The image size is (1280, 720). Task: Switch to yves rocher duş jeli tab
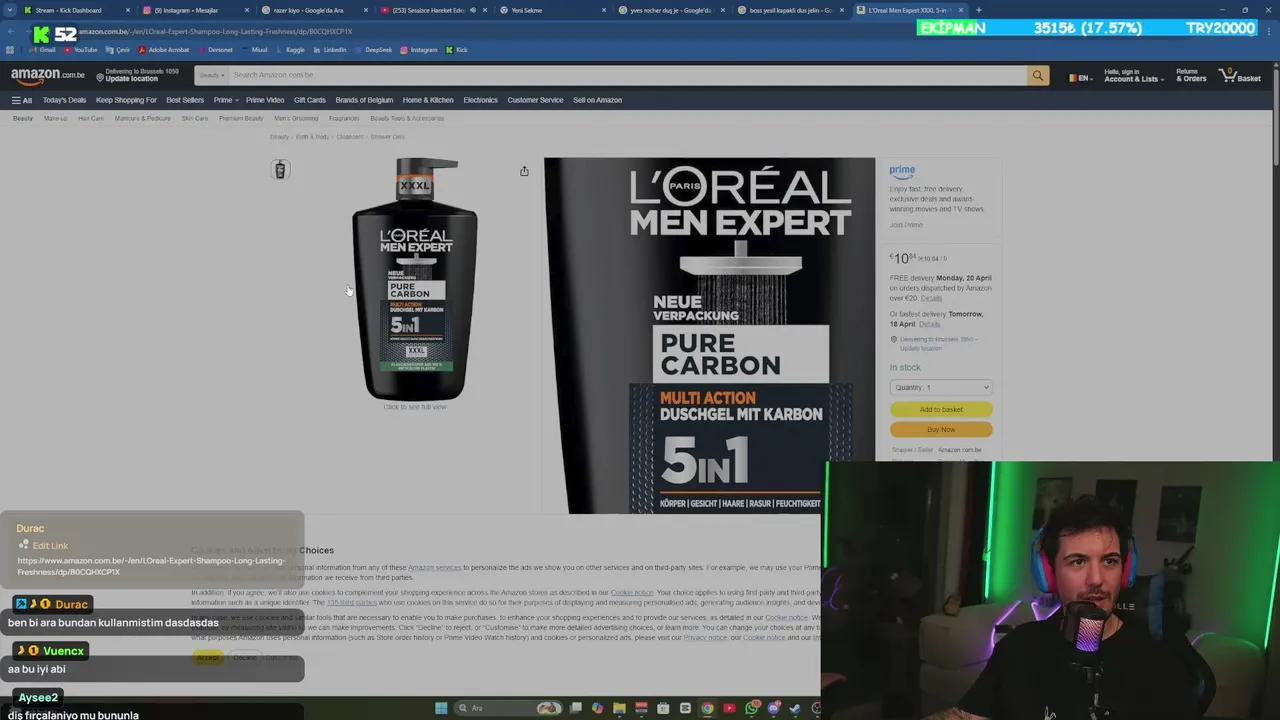672,10
